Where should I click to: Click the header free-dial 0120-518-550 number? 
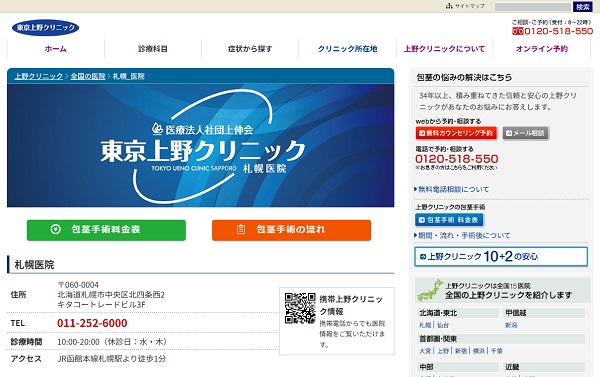[559, 31]
